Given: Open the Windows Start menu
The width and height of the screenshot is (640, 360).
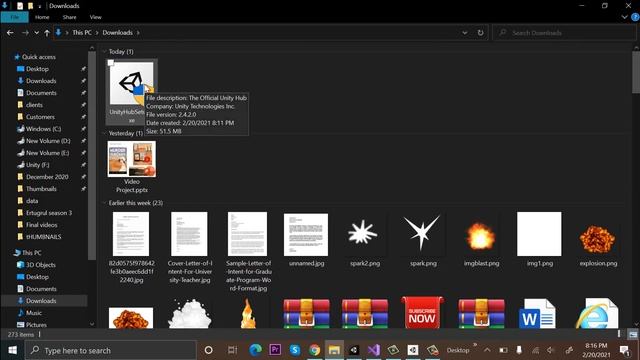Looking at the screenshot, I should click(12, 350).
